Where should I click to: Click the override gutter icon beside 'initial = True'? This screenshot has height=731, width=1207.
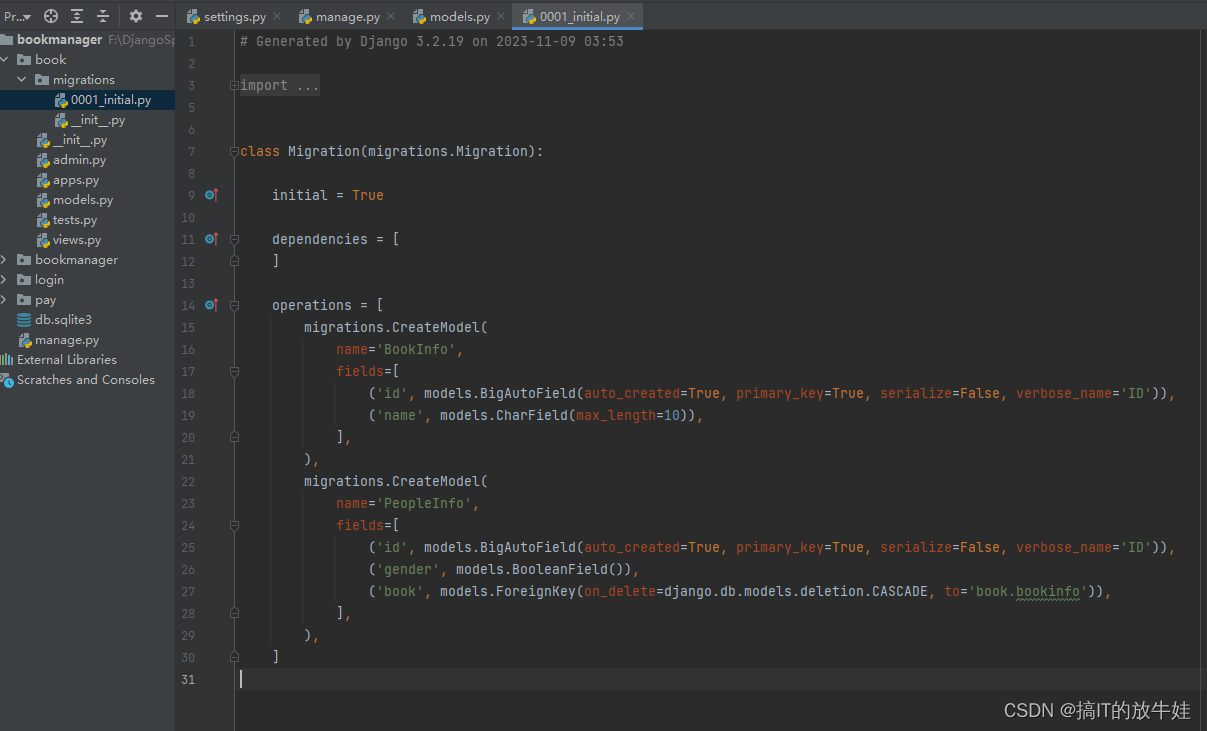click(x=211, y=195)
